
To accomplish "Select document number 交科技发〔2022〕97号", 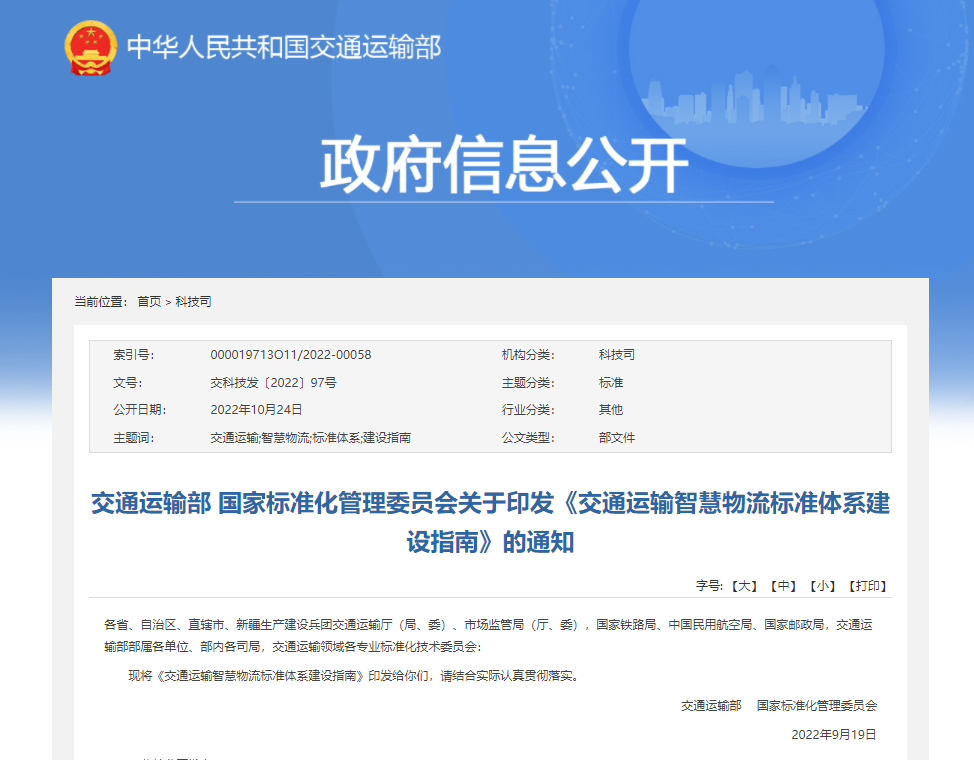I will click(273, 383).
